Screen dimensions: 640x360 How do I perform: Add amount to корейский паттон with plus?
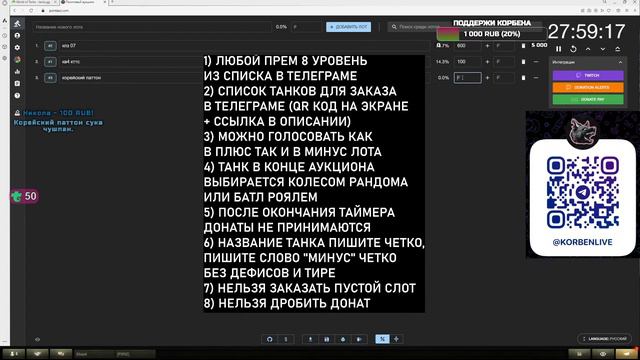pos(487,78)
